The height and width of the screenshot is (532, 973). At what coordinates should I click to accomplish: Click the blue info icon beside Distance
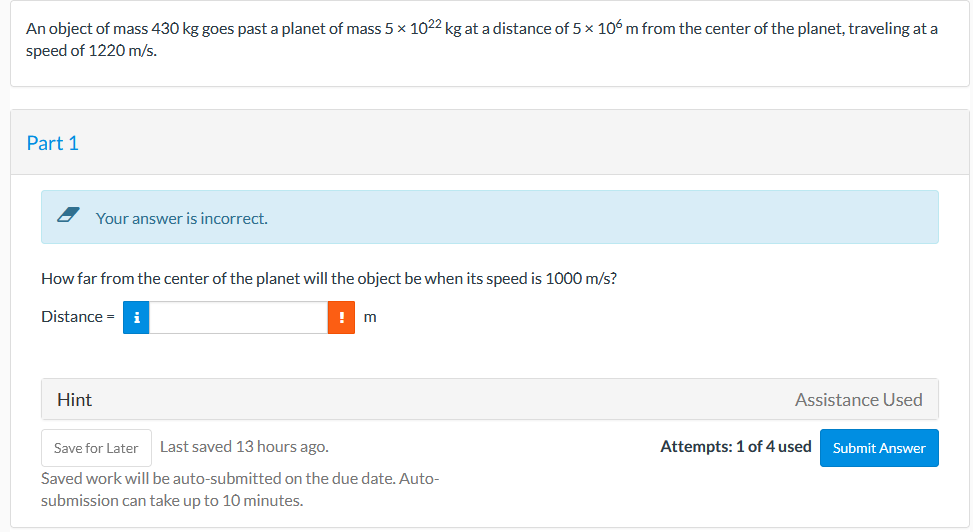136,317
